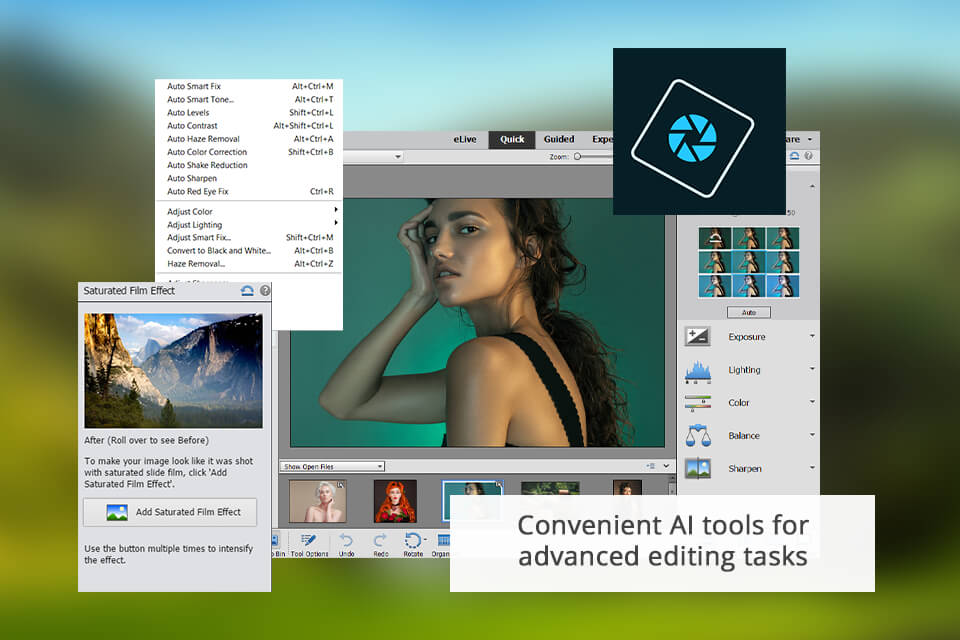Click Undo in the bottom taskbar

point(347,544)
